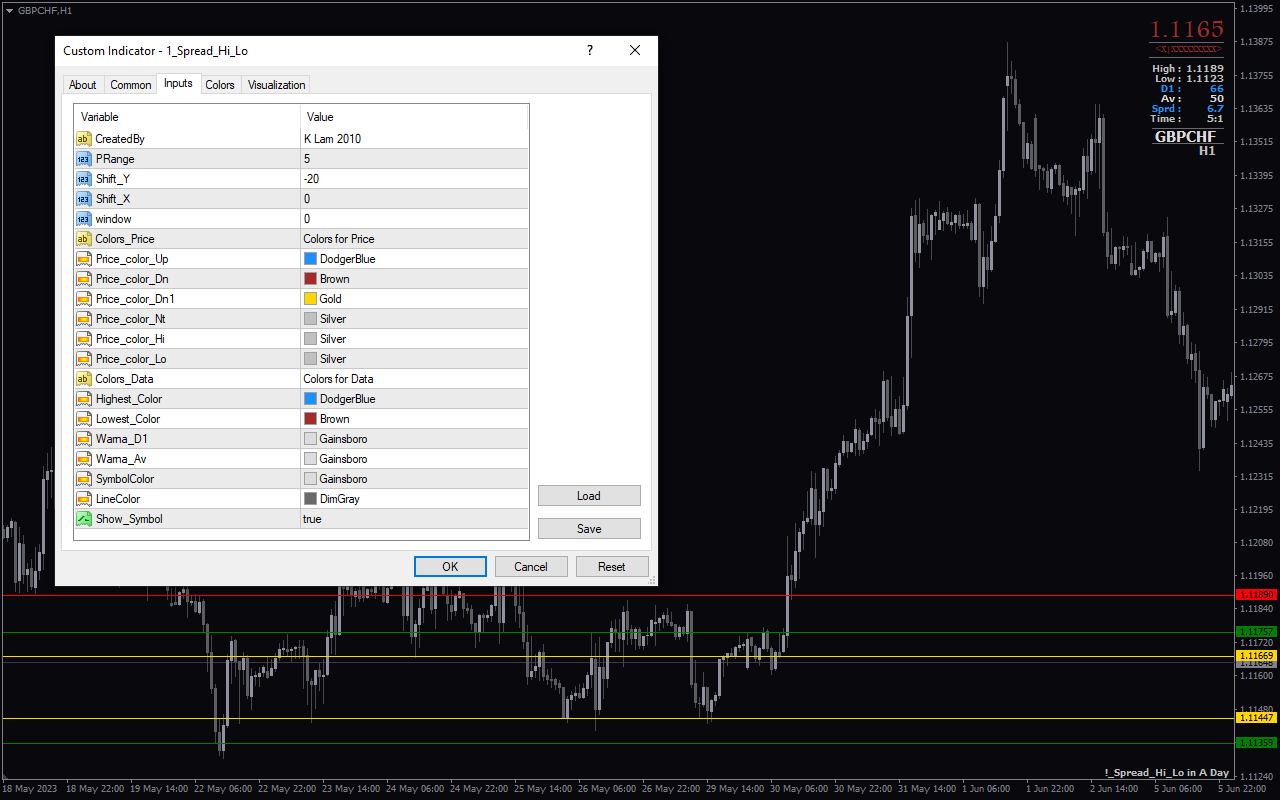1280x800 pixels.
Task: Click the Warna_Av color type icon
Action: click(x=83, y=459)
